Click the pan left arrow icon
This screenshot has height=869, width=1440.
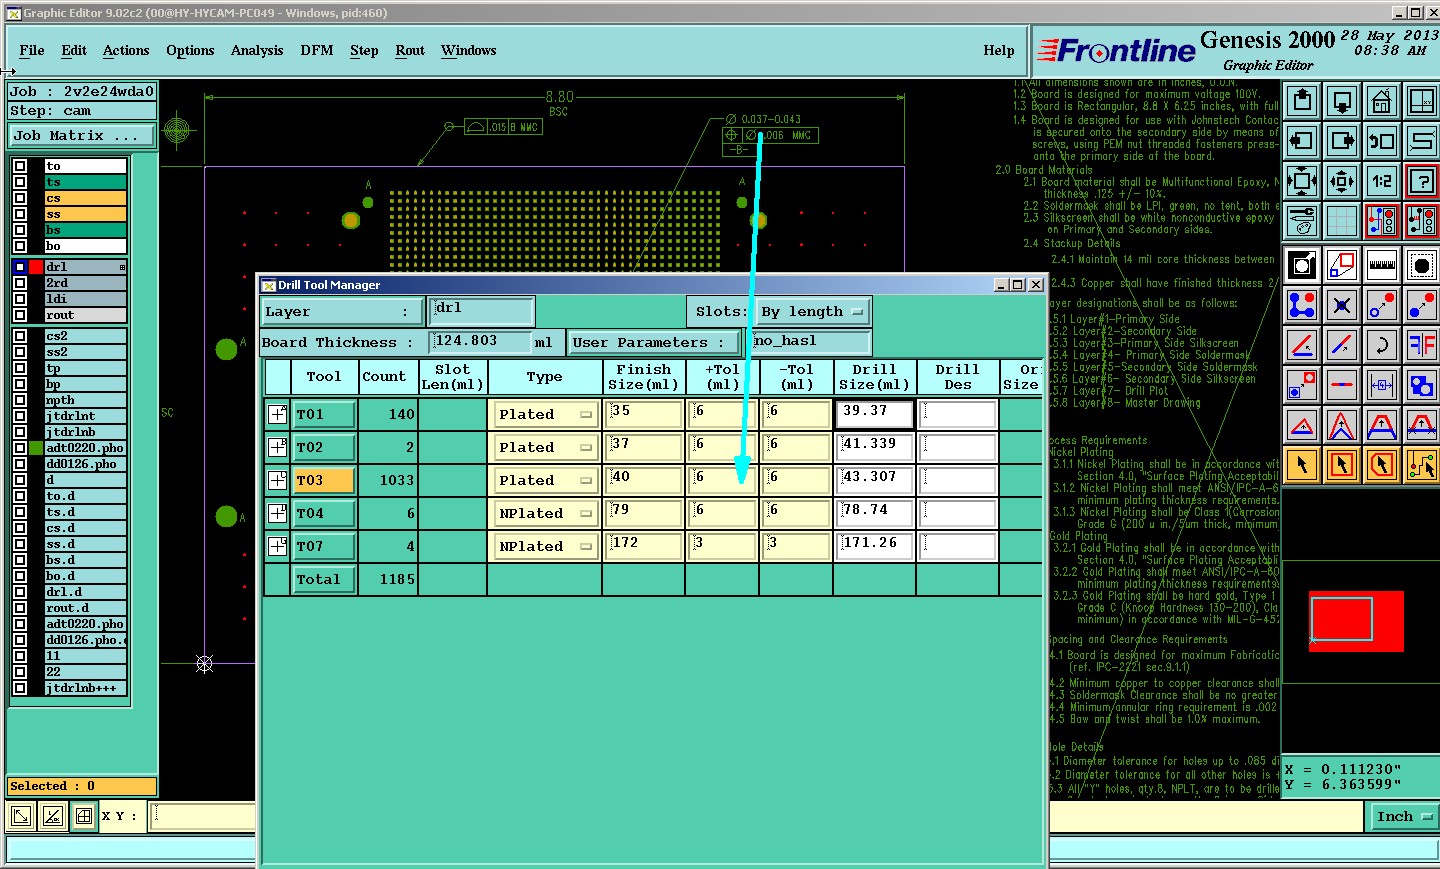tap(1302, 141)
